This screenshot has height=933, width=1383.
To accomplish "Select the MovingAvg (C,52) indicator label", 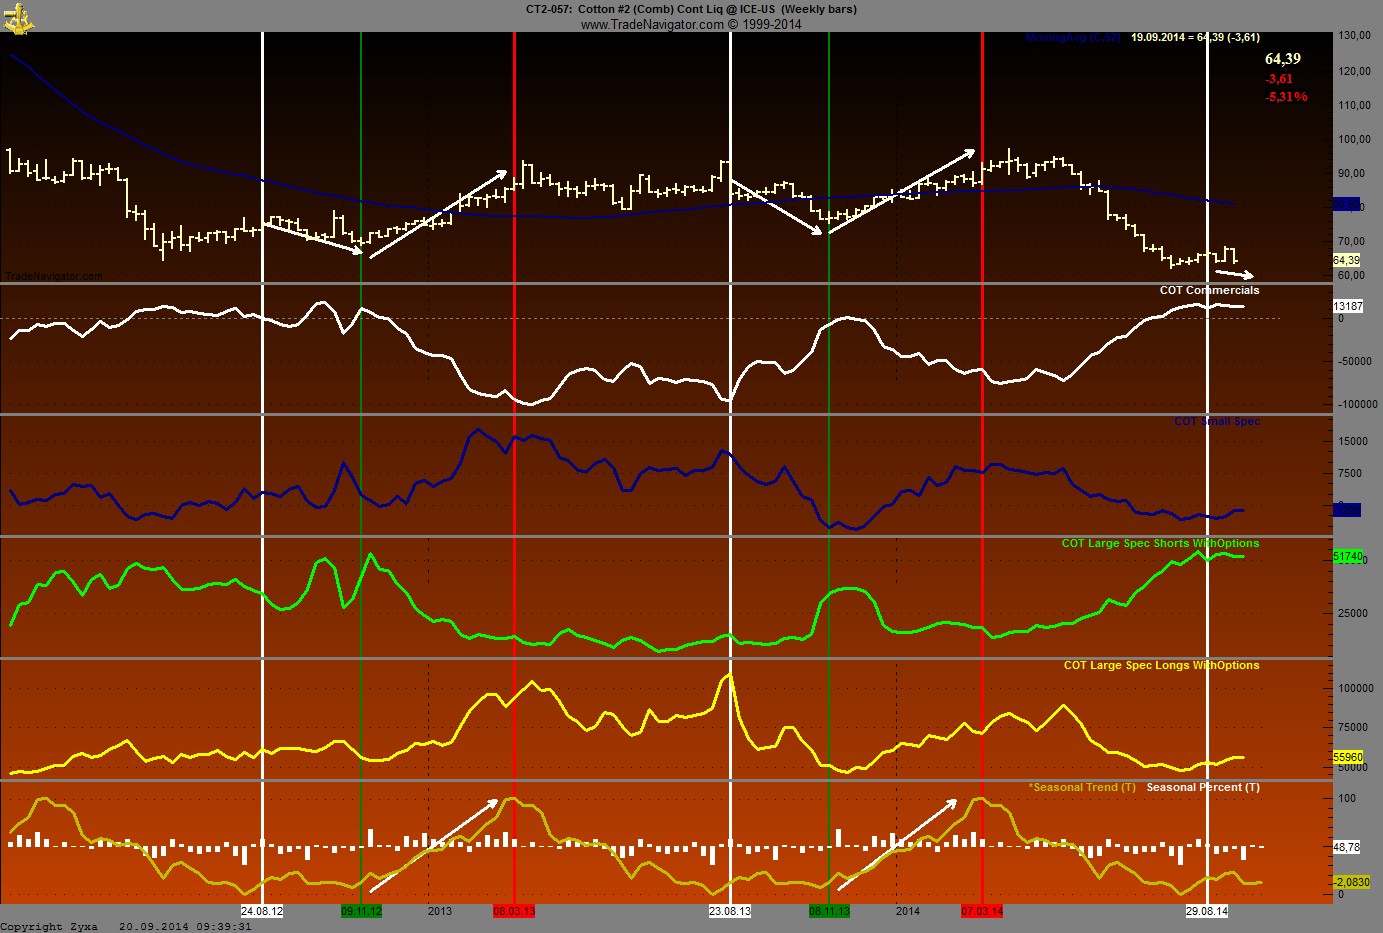I will point(1073,38).
